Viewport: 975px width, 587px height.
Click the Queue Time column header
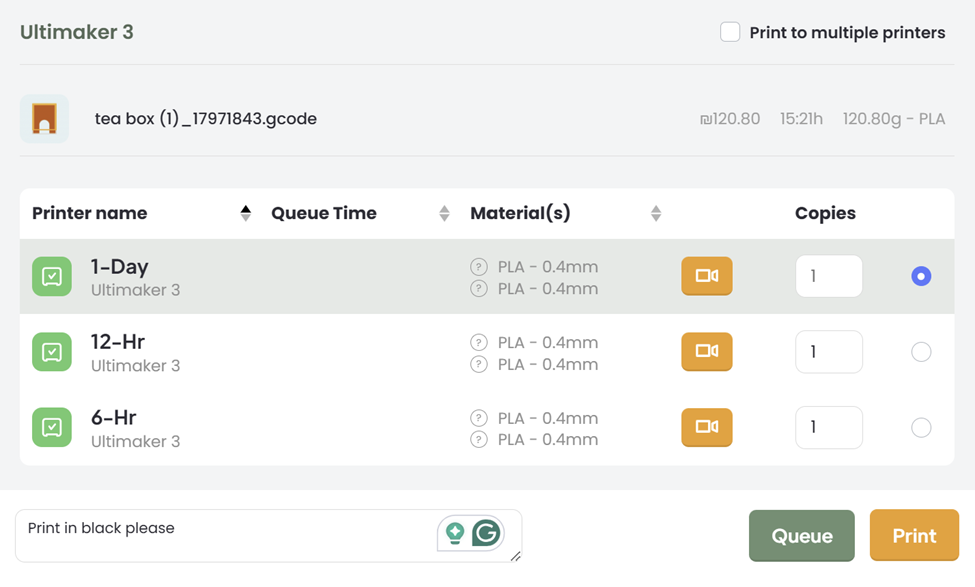click(x=323, y=213)
